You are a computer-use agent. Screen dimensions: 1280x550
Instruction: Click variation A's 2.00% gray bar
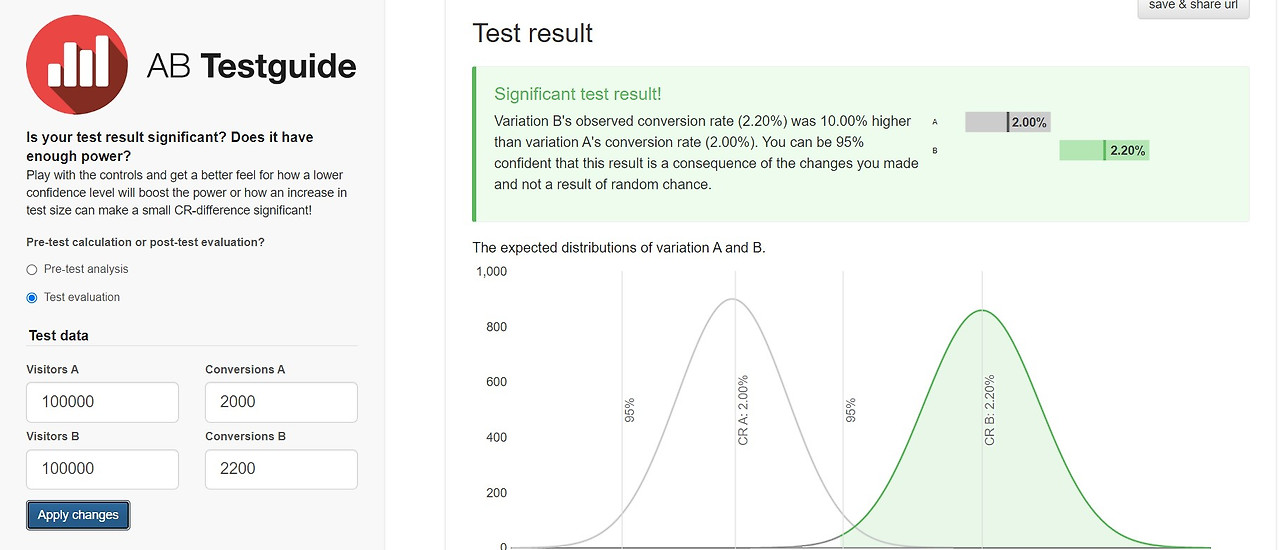(x=1007, y=122)
